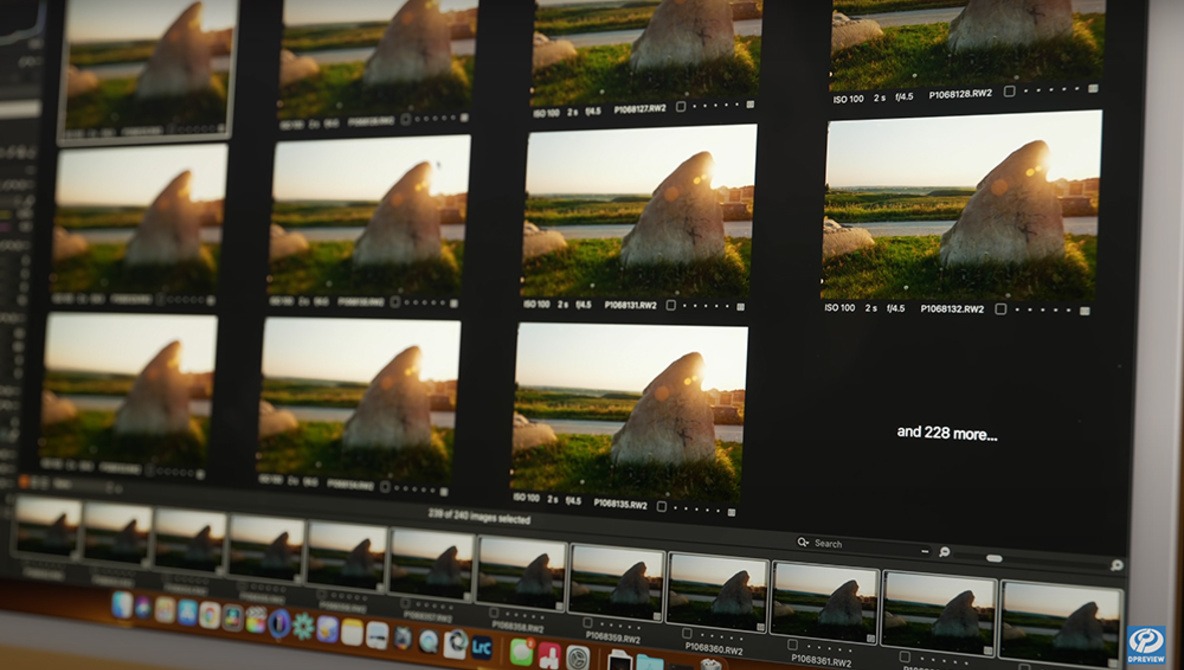Toggle the color tag box for P1068127.RW2
This screenshot has width=1184, height=670.
click(680, 107)
